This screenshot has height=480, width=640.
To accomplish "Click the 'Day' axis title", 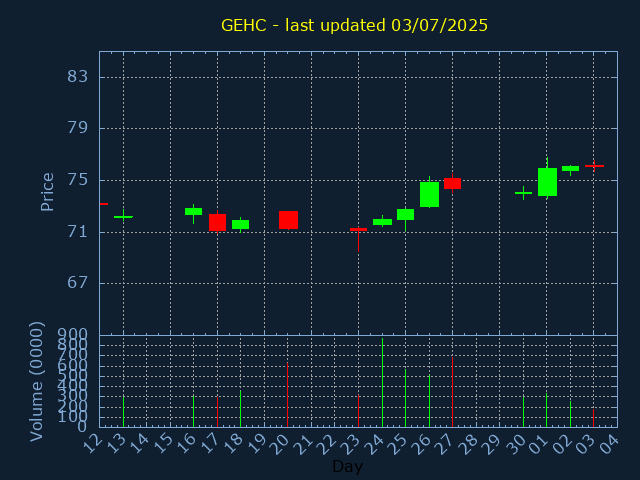I will [347, 466].
